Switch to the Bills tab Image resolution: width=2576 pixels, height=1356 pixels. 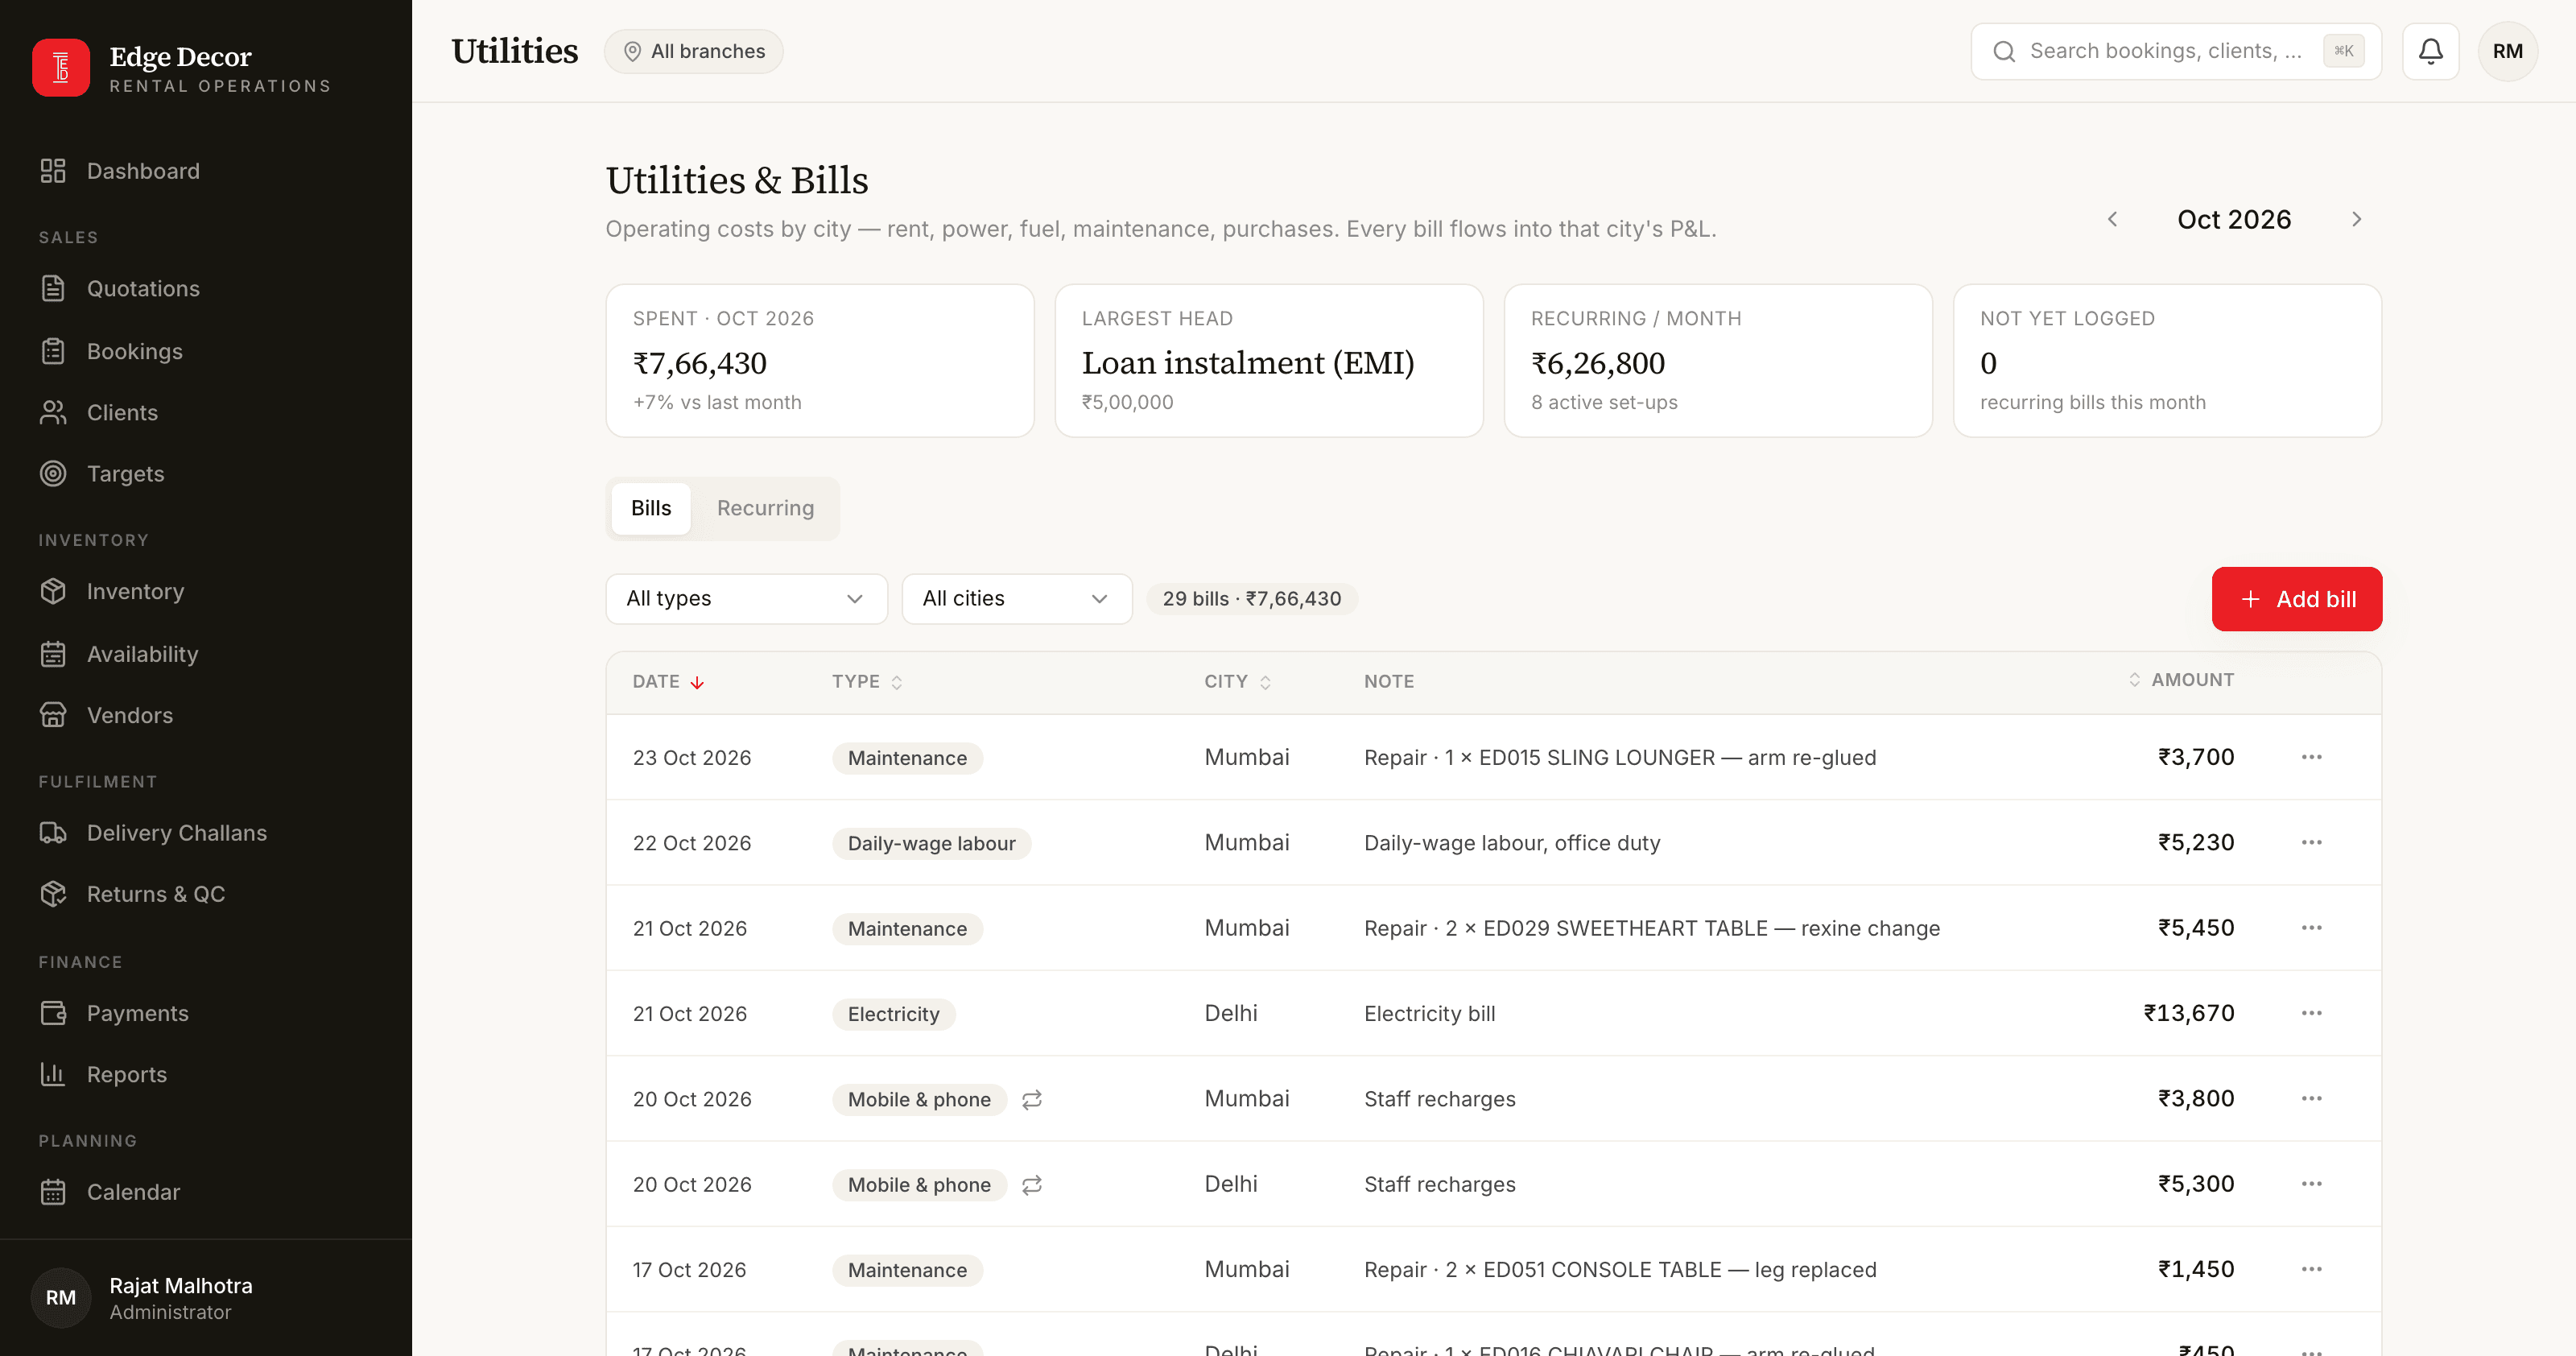click(651, 508)
